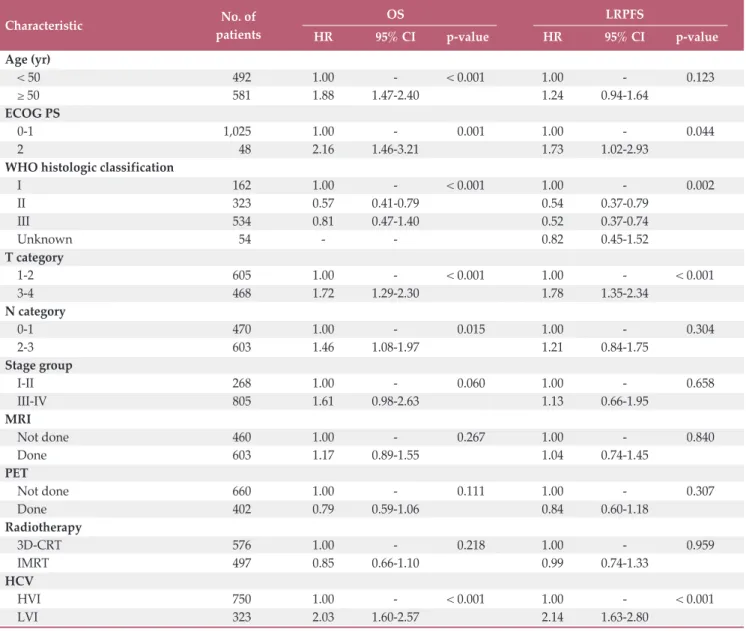Select the 'Stage group' section label
The image size is (746, 632).
(x=39, y=365)
